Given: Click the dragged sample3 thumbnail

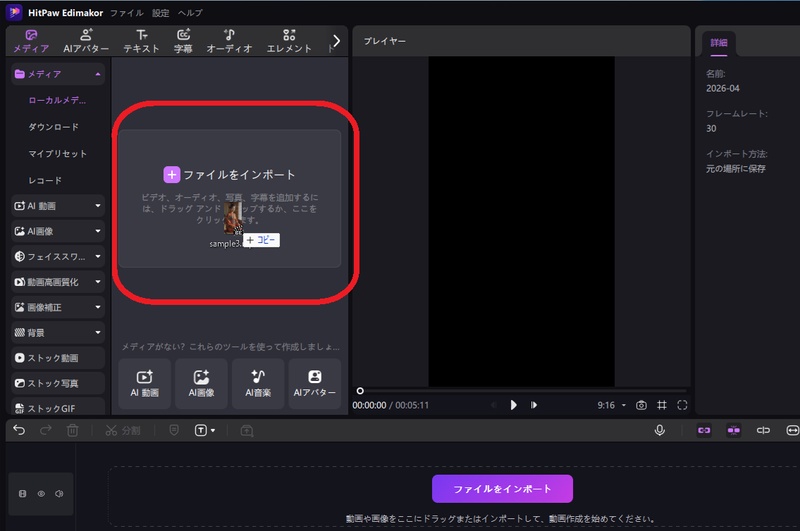Looking at the screenshot, I should [x=233, y=218].
